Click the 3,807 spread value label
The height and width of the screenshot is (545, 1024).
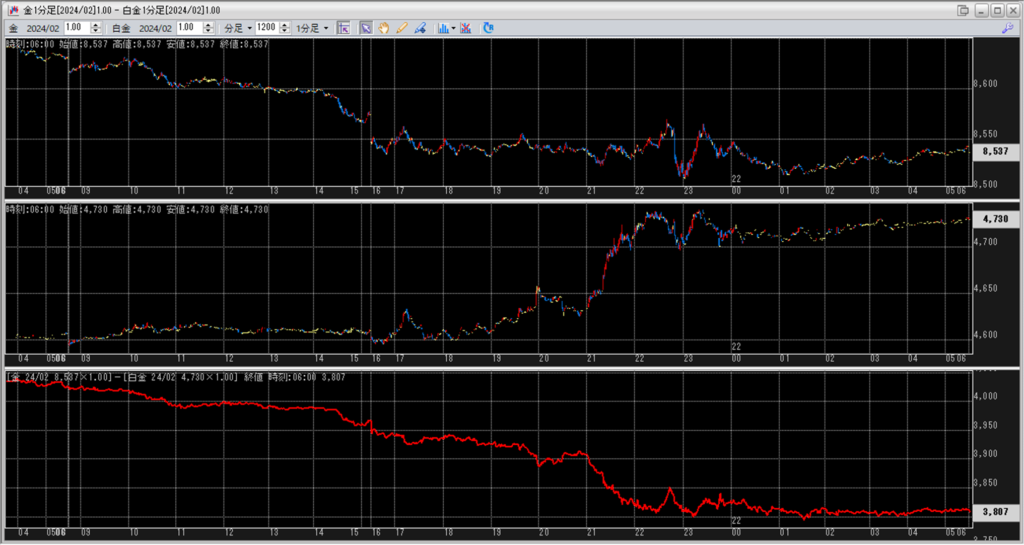pyautogui.click(x=995, y=512)
